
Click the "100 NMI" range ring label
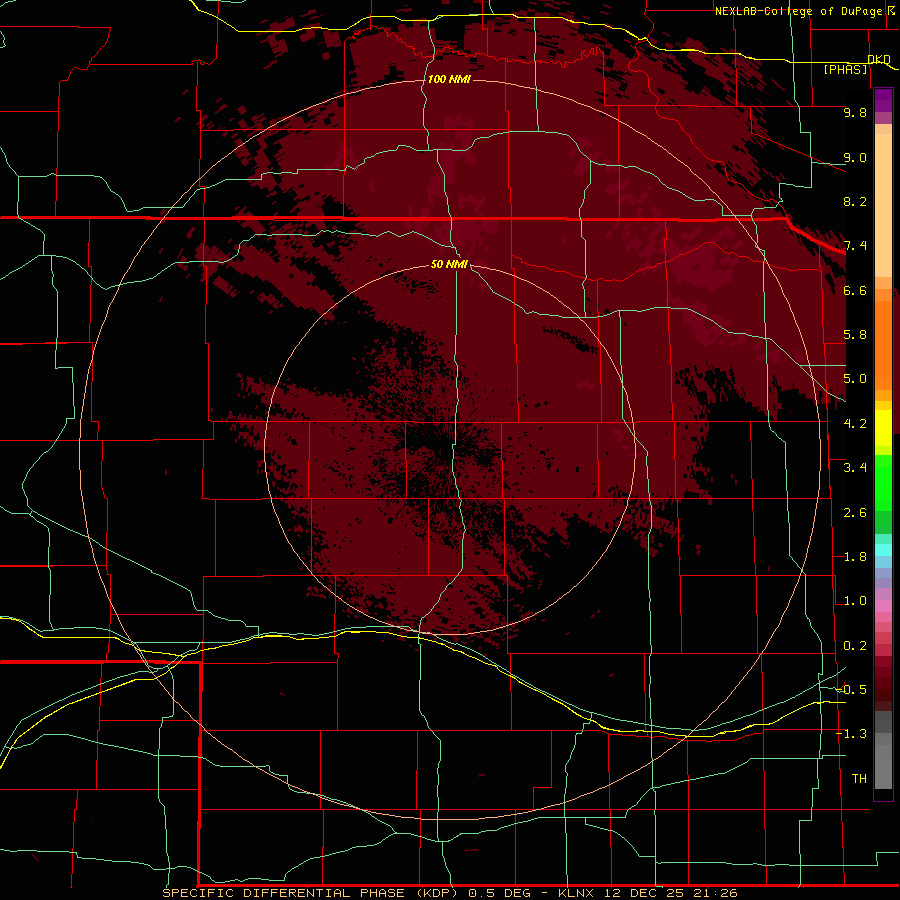coord(449,79)
